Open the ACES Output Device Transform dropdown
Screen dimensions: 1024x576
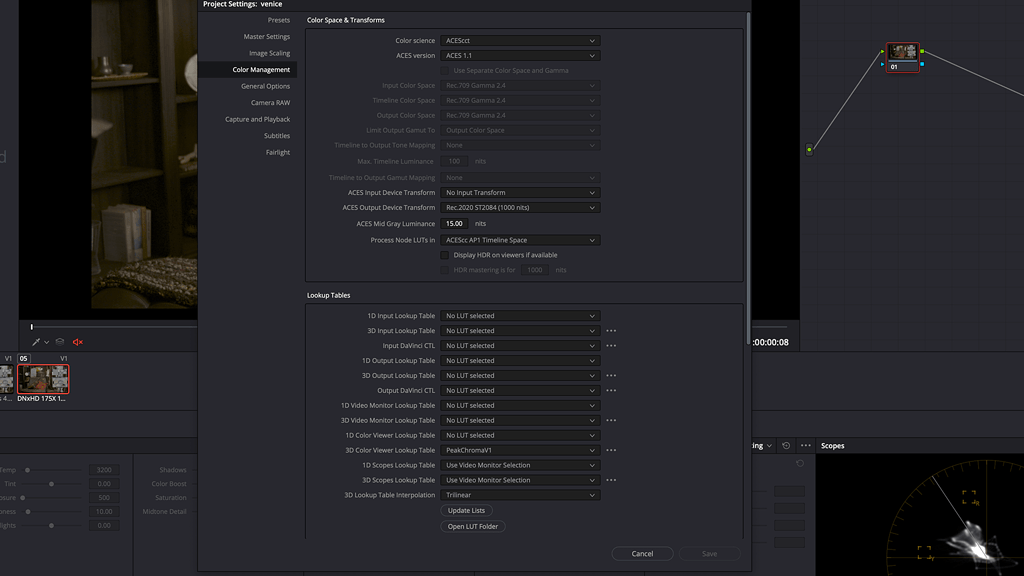pyautogui.click(x=519, y=207)
